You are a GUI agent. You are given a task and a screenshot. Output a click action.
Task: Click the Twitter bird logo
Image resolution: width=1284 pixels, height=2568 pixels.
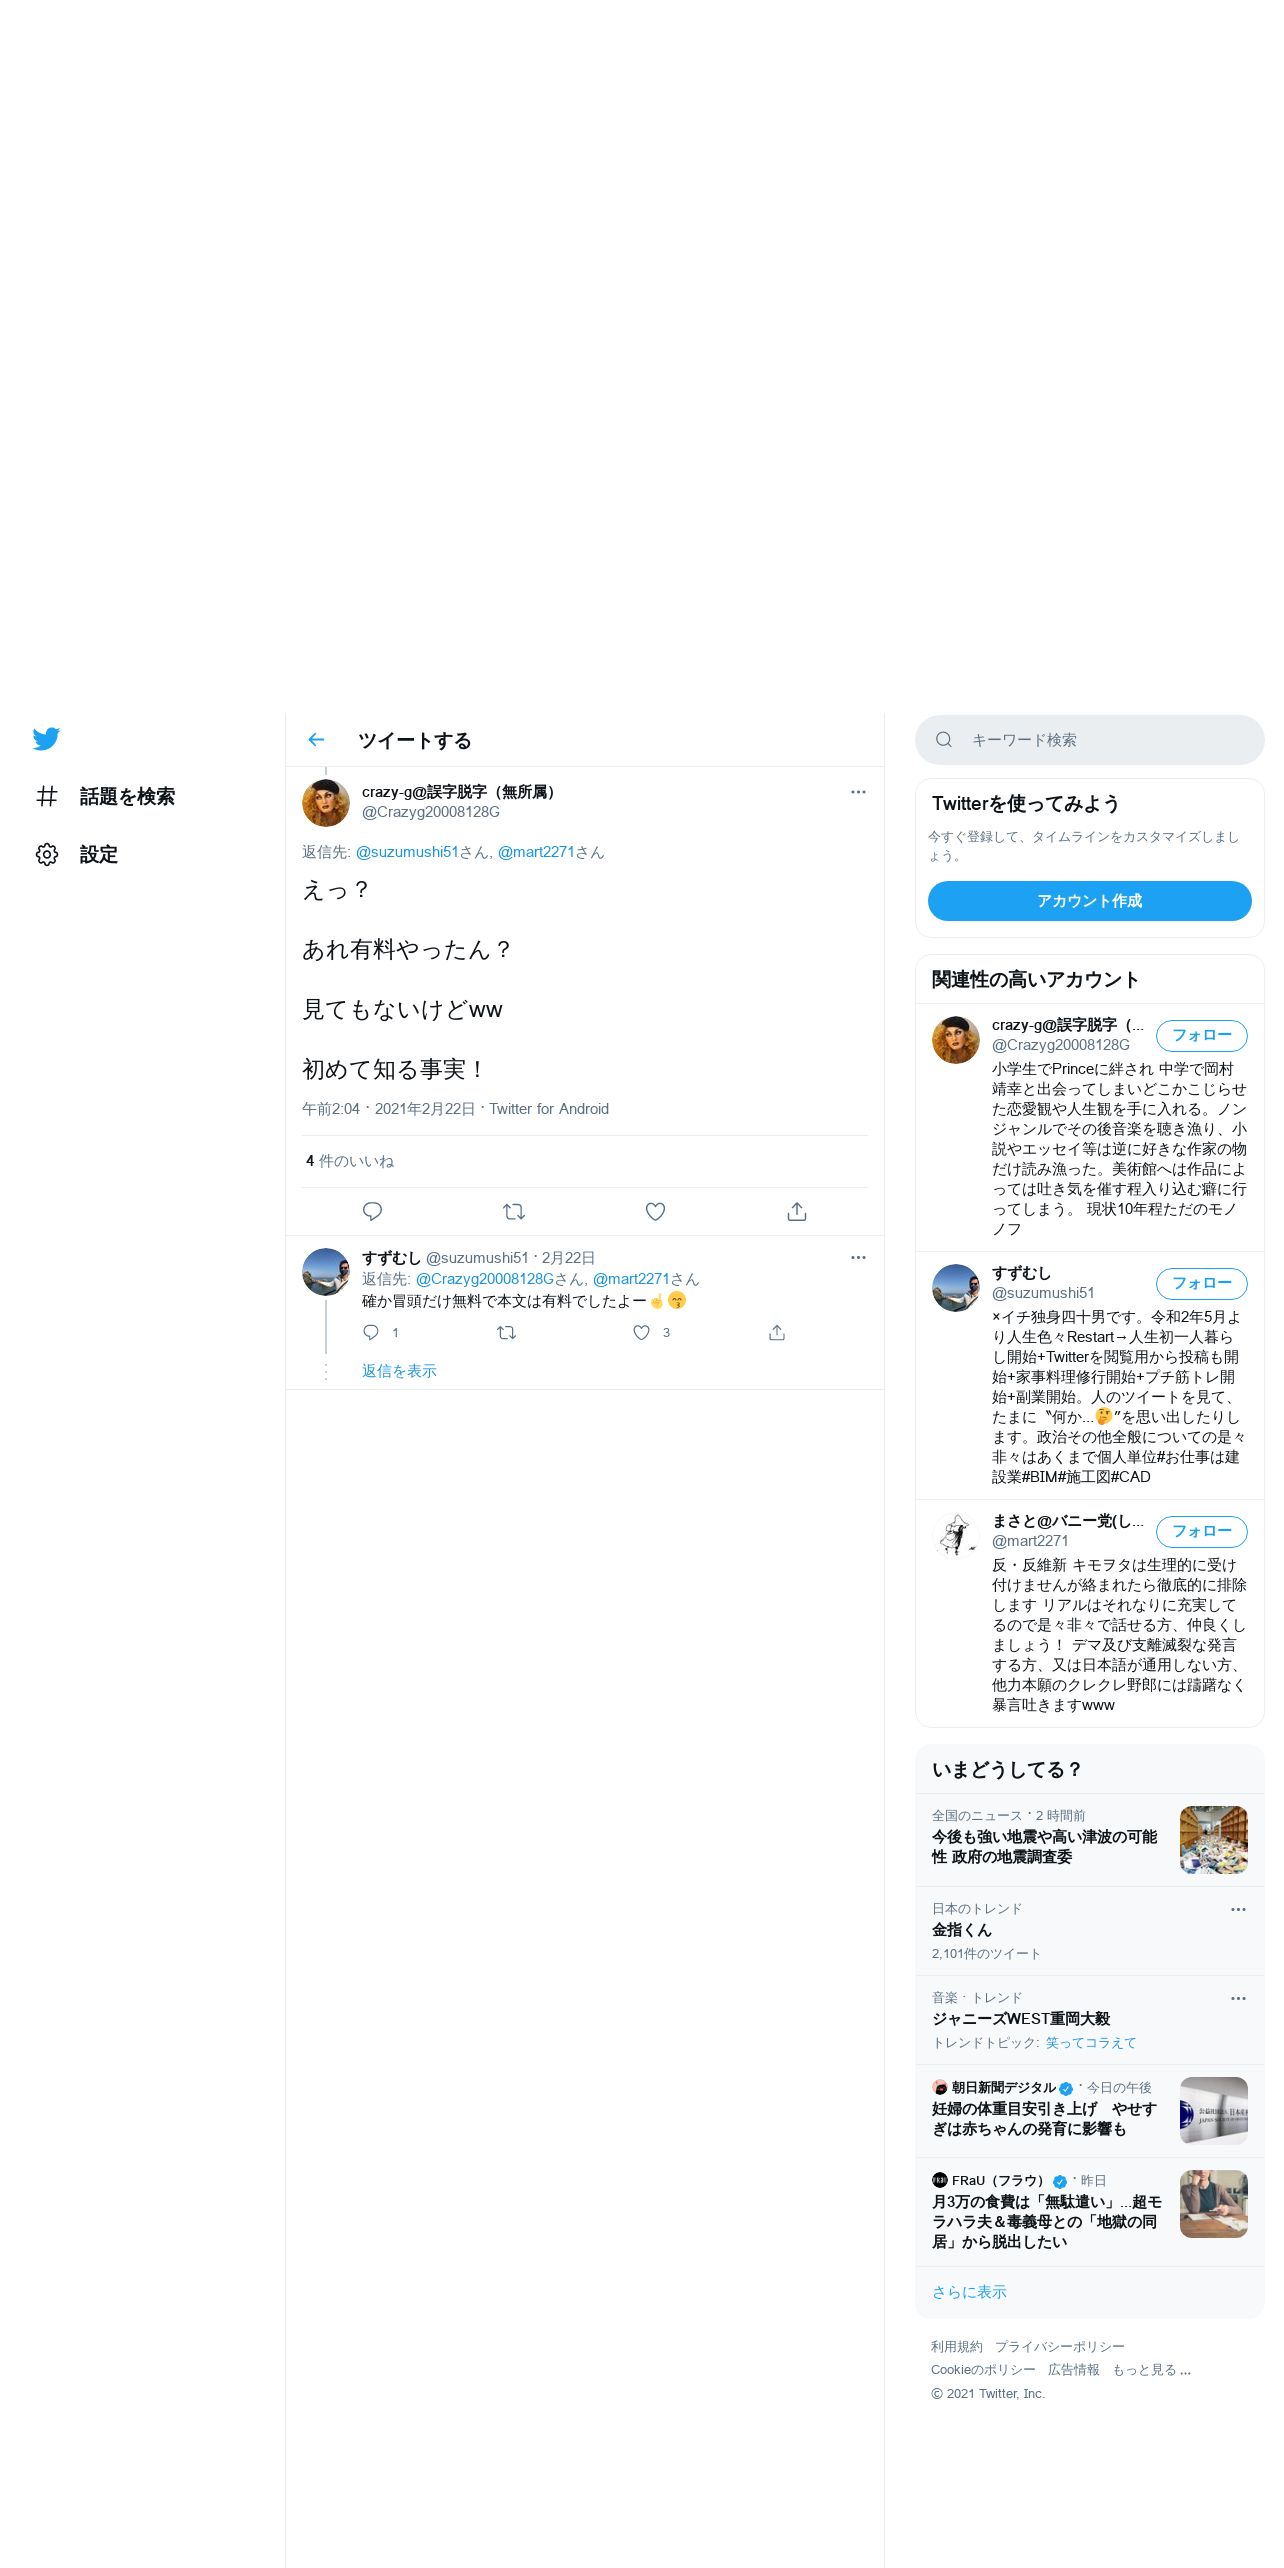46,739
